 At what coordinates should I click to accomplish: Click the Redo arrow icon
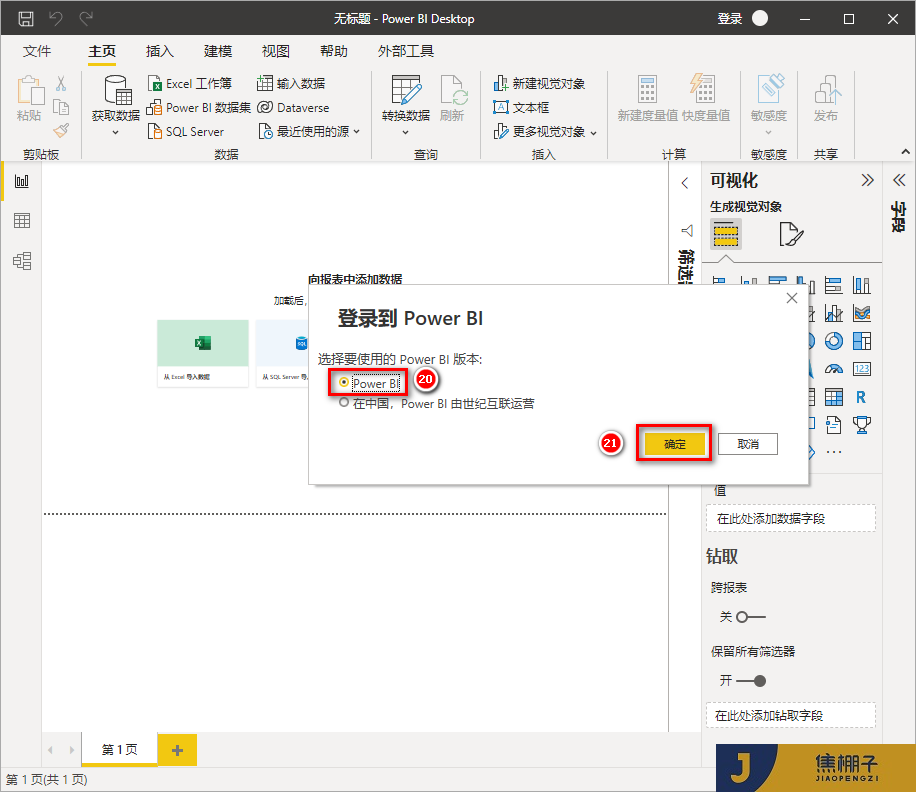86,19
